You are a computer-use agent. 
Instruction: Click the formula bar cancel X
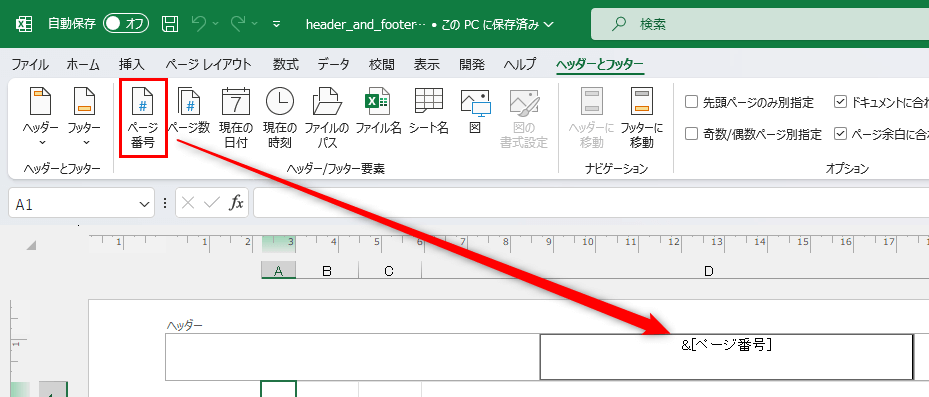188,203
